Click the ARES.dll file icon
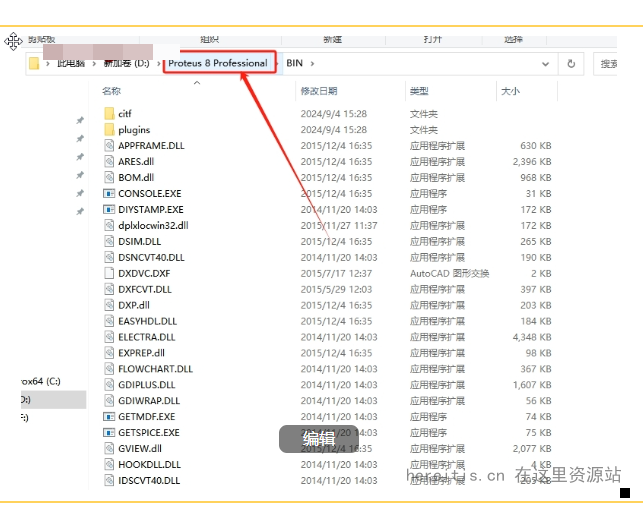 pyautogui.click(x=109, y=162)
